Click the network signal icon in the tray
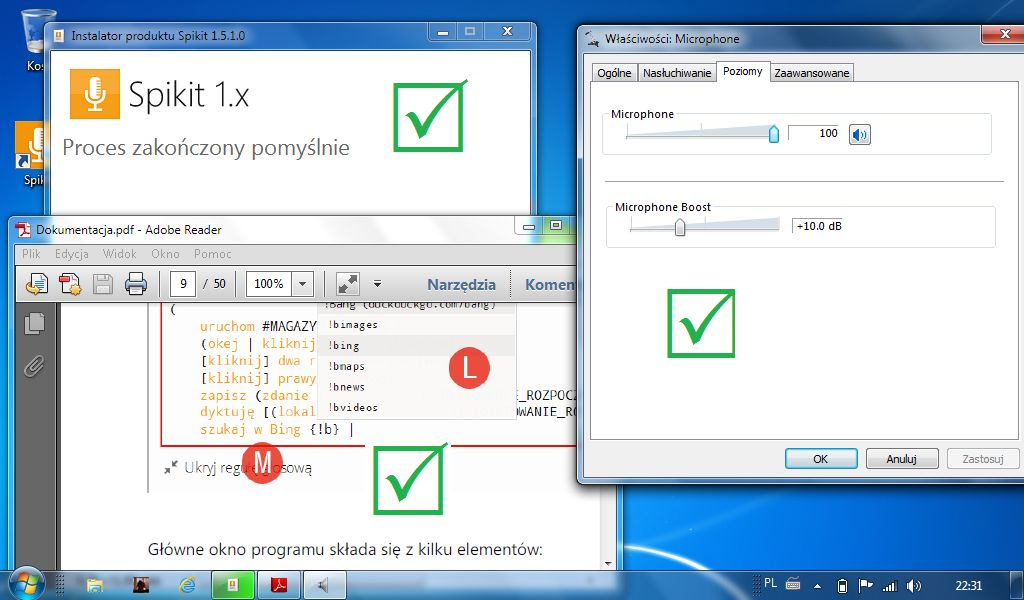Image resolution: width=1024 pixels, height=600 pixels. 889,586
